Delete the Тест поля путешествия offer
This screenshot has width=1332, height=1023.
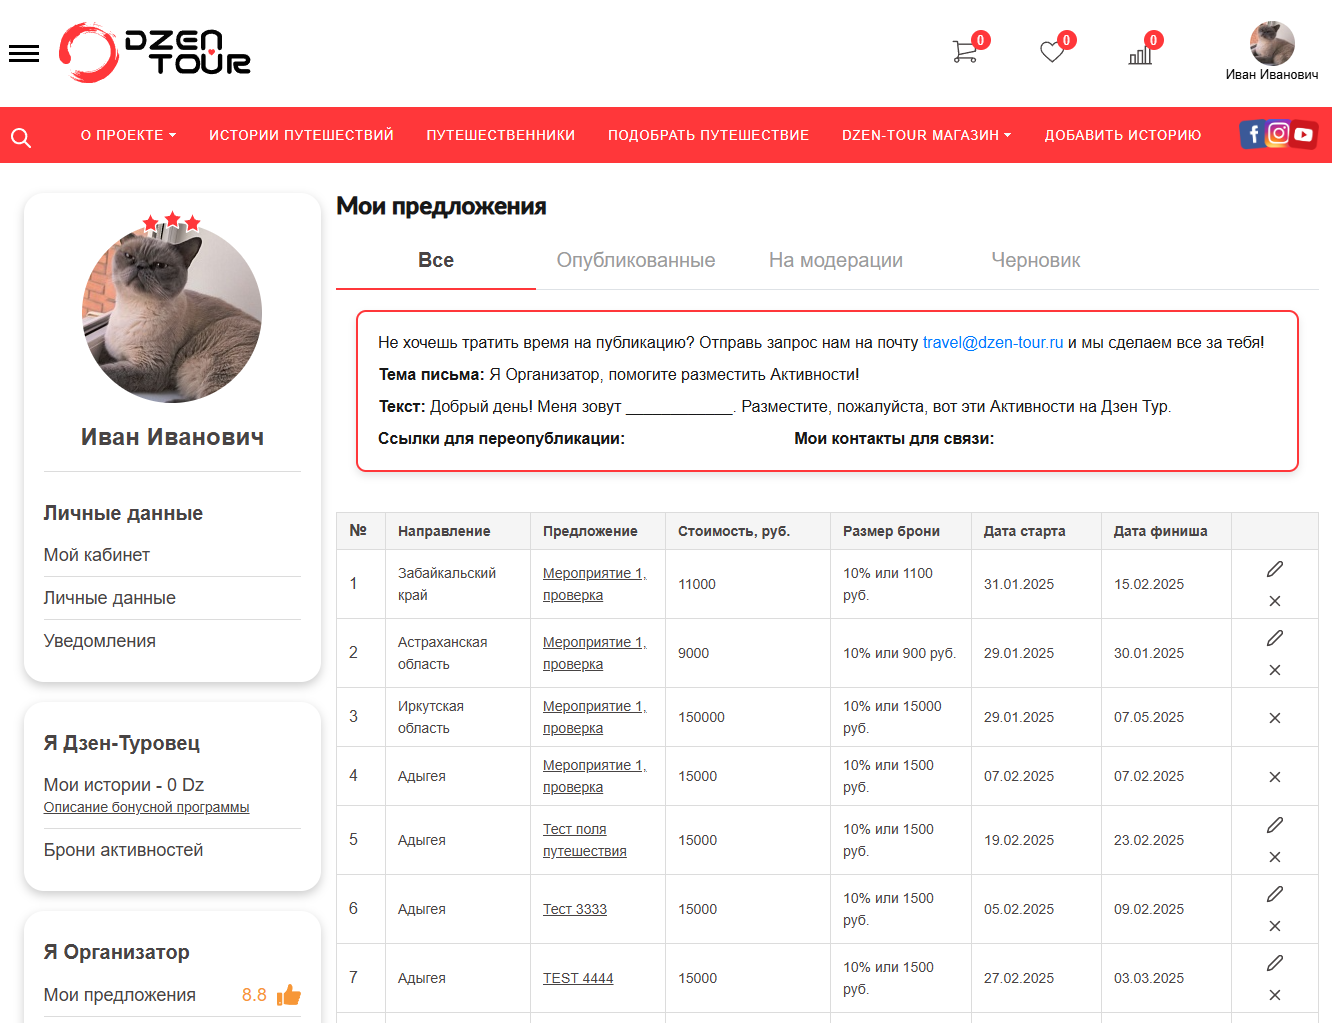click(1275, 857)
